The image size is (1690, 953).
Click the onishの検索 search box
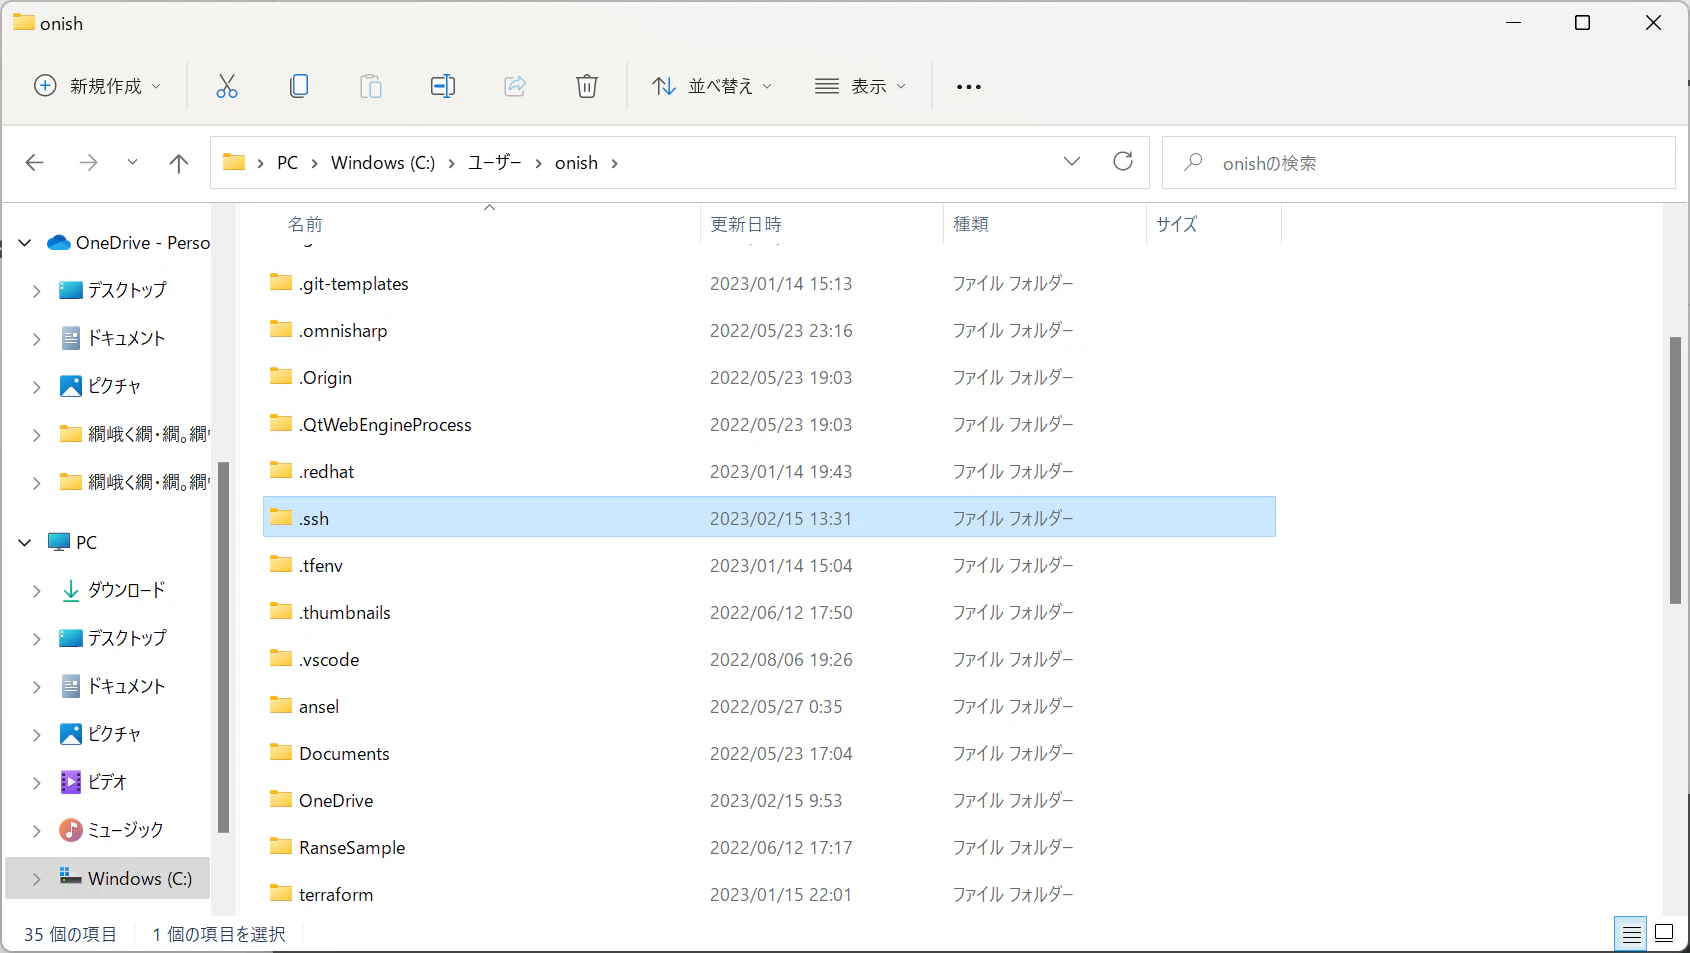pos(1419,162)
